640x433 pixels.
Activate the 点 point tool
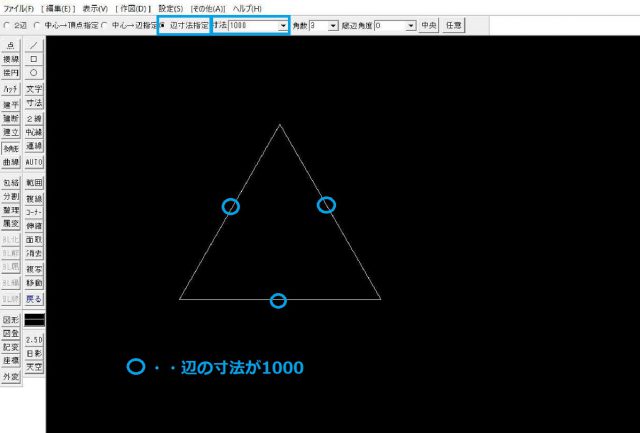pyautogui.click(x=11, y=46)
